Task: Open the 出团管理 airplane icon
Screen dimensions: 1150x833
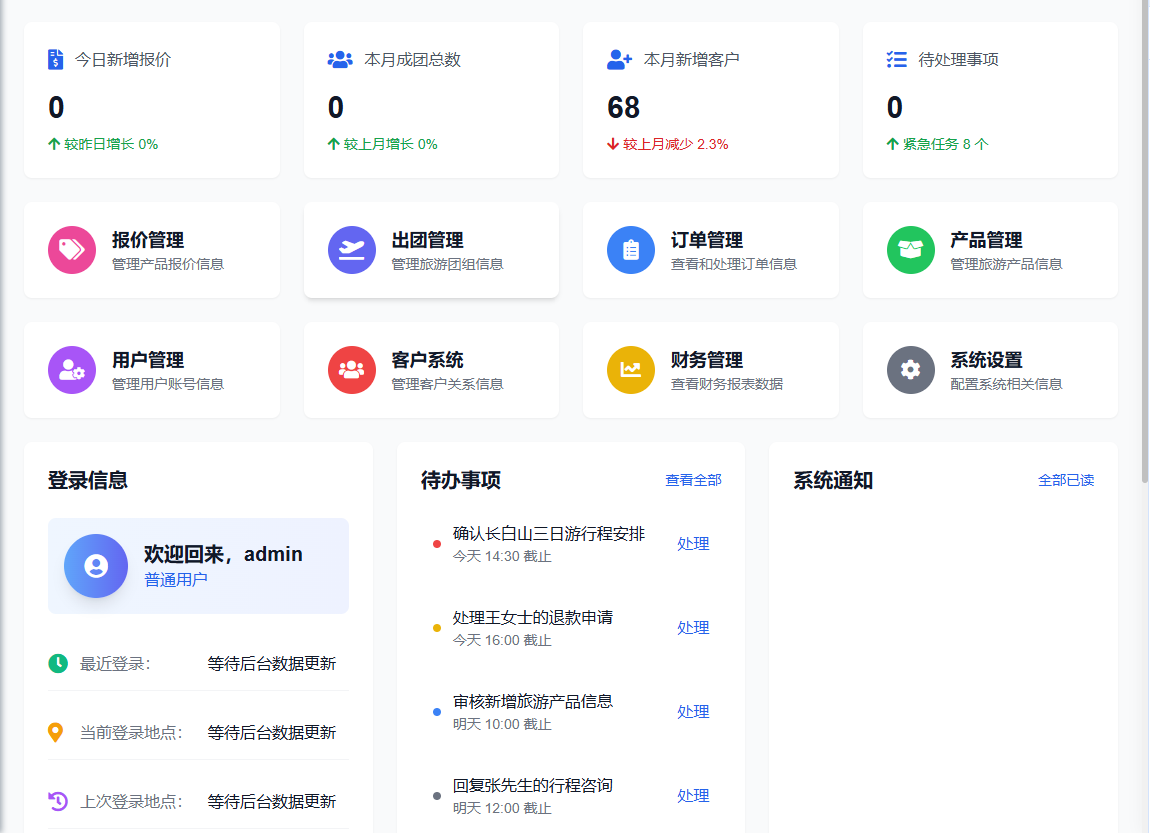Action: pyautogui.click(x=351, y=250)
